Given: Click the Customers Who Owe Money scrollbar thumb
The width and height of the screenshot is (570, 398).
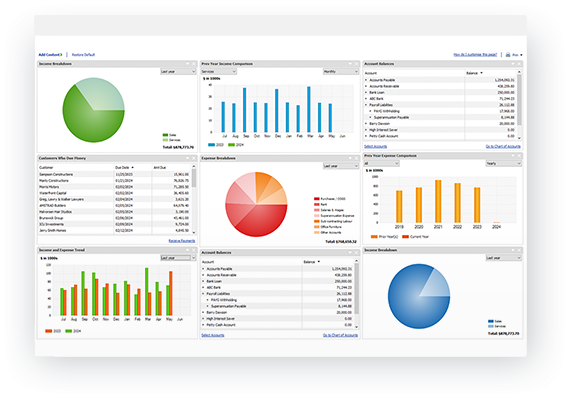Looking at the screenshot, I should click(x=194, y=178).
